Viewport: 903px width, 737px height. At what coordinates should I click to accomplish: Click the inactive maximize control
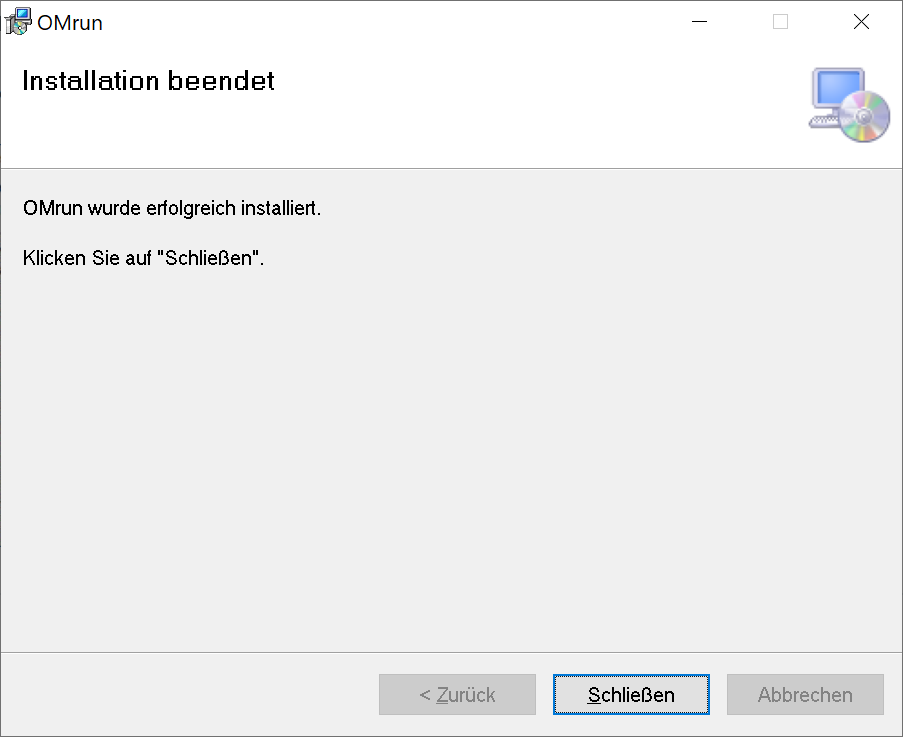point(779,21)
